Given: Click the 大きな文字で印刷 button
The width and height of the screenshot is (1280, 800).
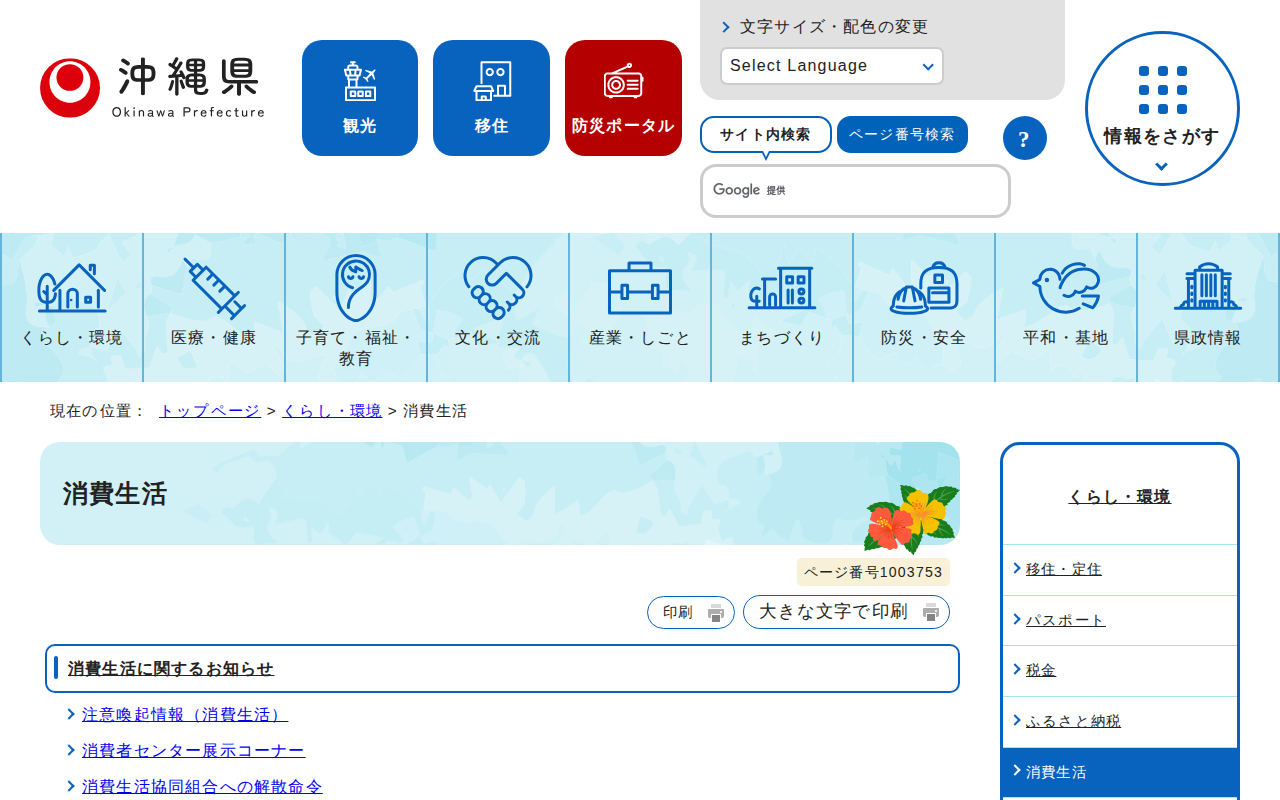Looking at the screenshot, I should coord(846,612).
